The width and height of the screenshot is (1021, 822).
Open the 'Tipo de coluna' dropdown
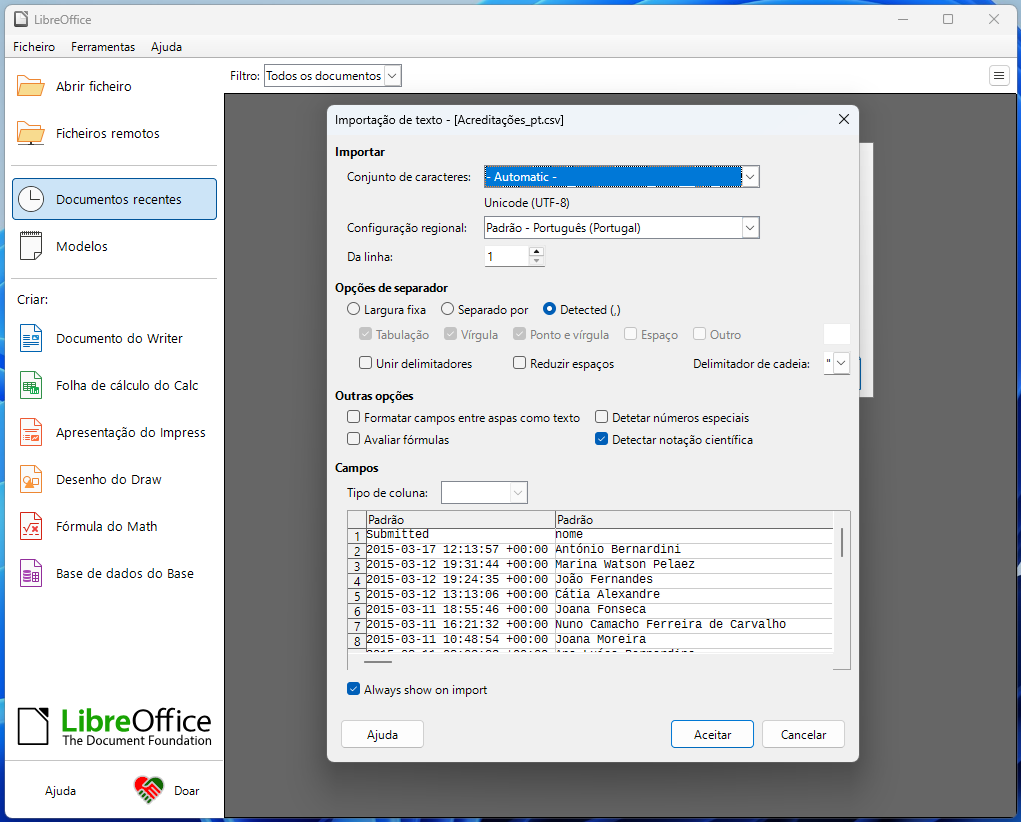517,492
